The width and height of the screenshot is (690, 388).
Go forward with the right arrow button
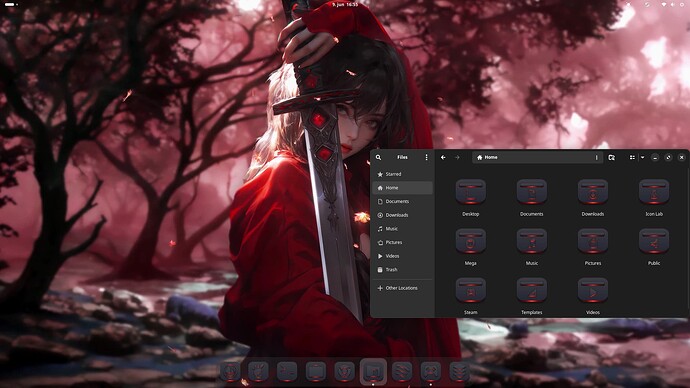coord(457,157)
